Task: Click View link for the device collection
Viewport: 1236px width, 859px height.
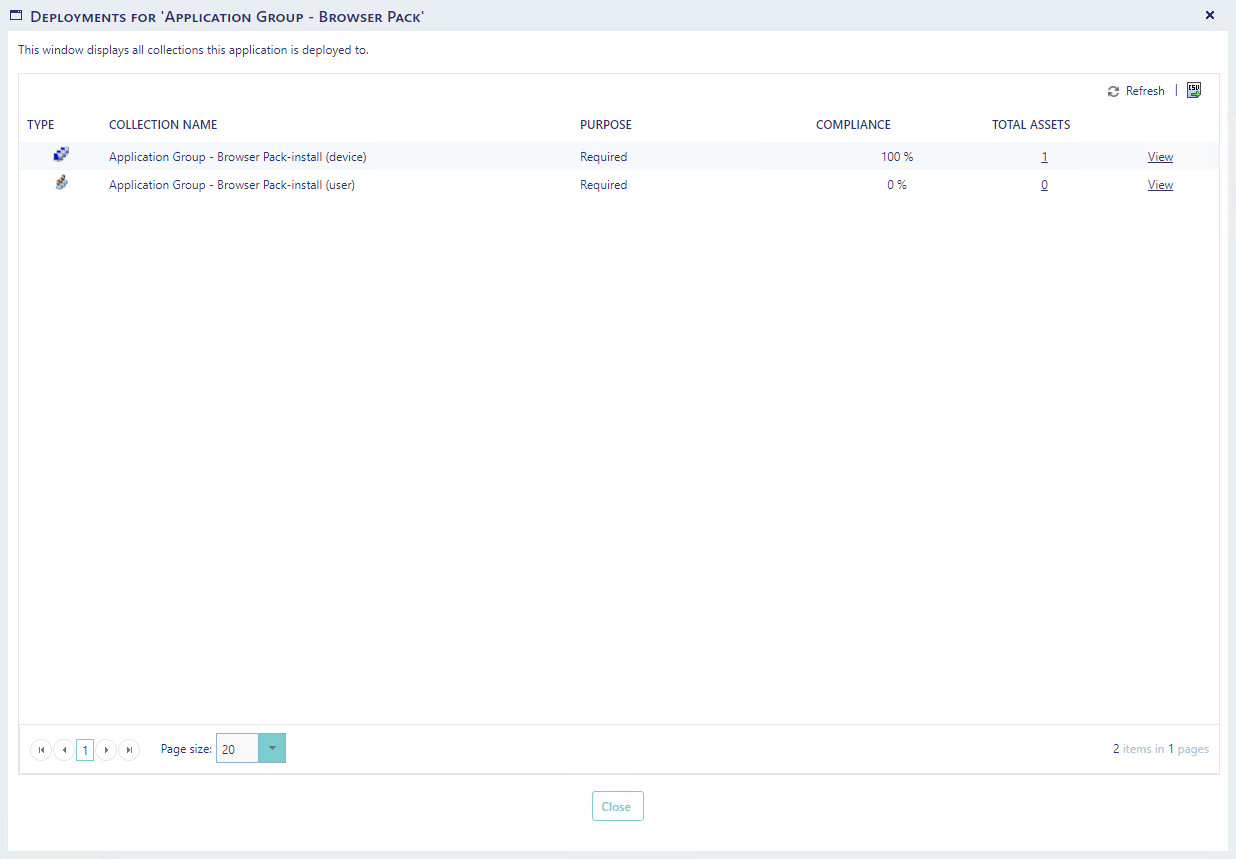Action: point(1160,157)
